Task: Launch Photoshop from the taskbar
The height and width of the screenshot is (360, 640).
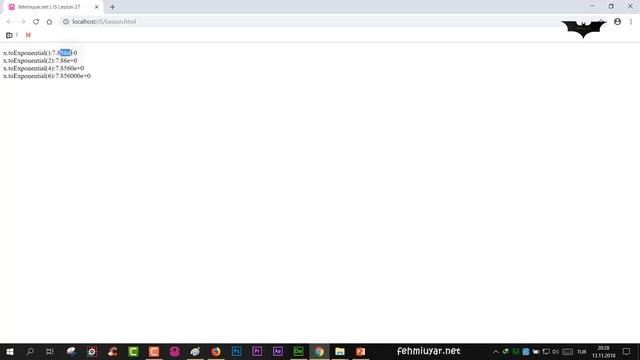Action: [236, 351]
